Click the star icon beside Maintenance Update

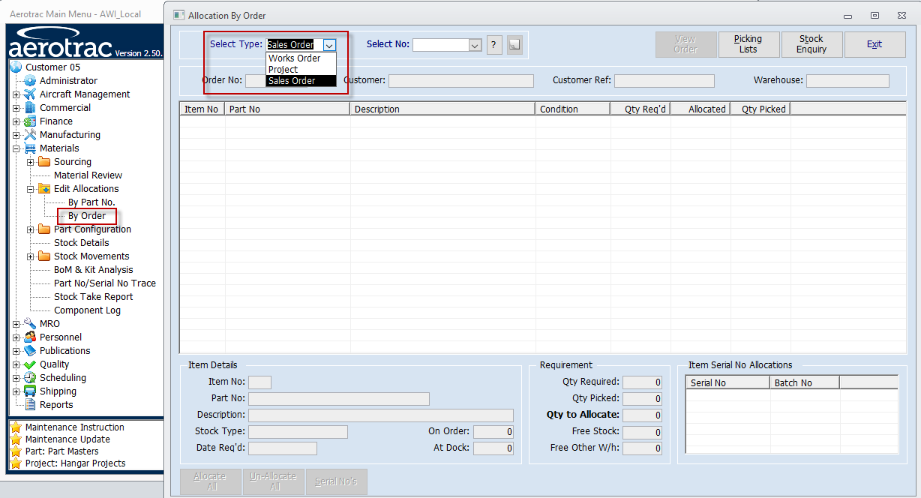pyautogui.click(x=16, y=439)
